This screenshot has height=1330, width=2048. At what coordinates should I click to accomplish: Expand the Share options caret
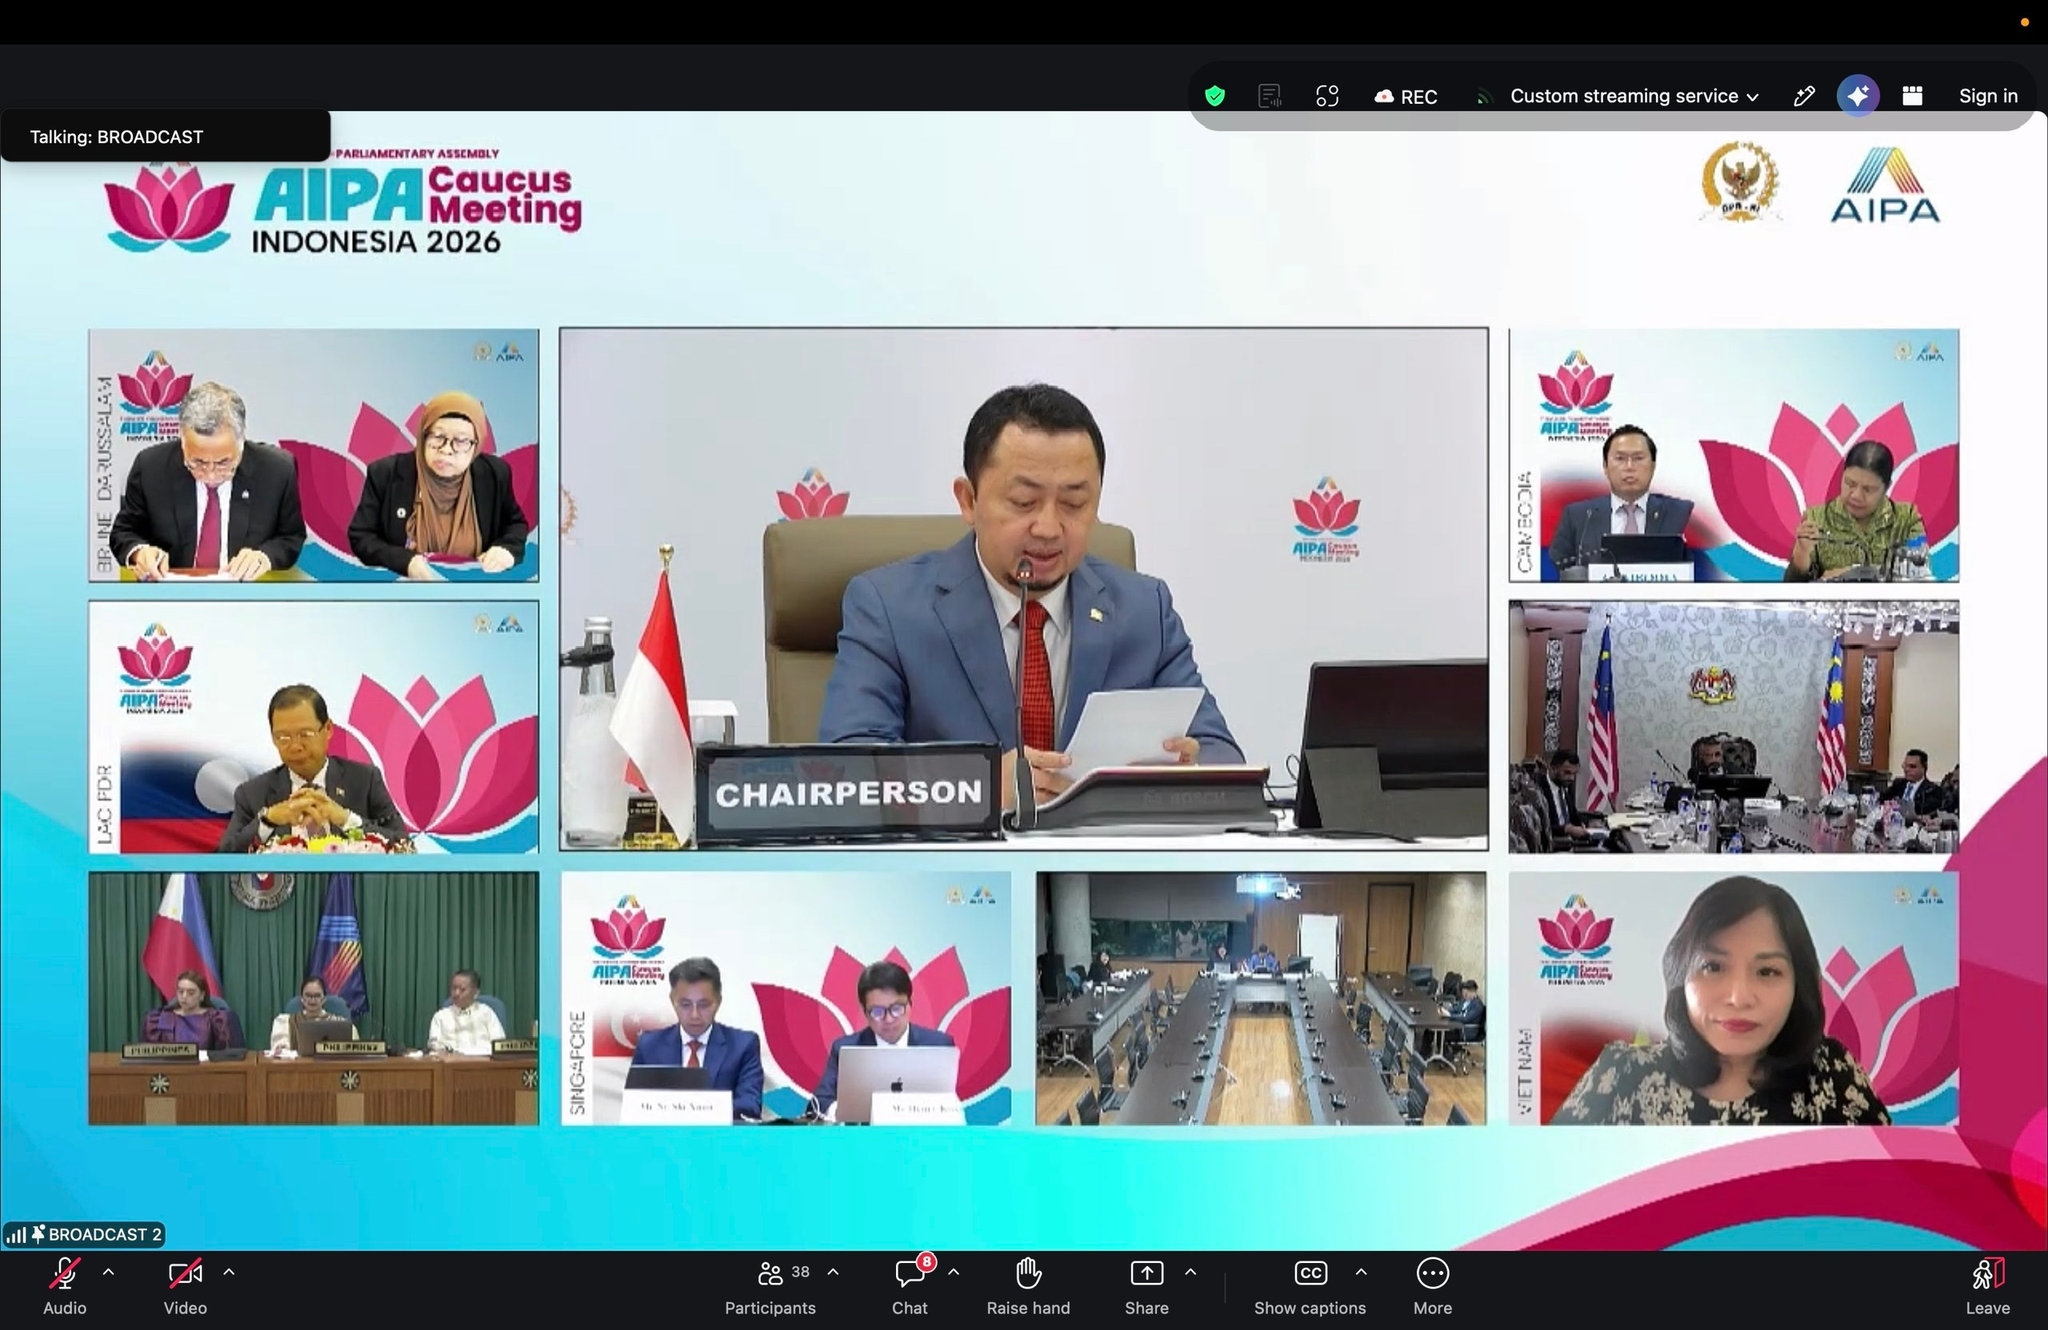pos(1190,1273)
